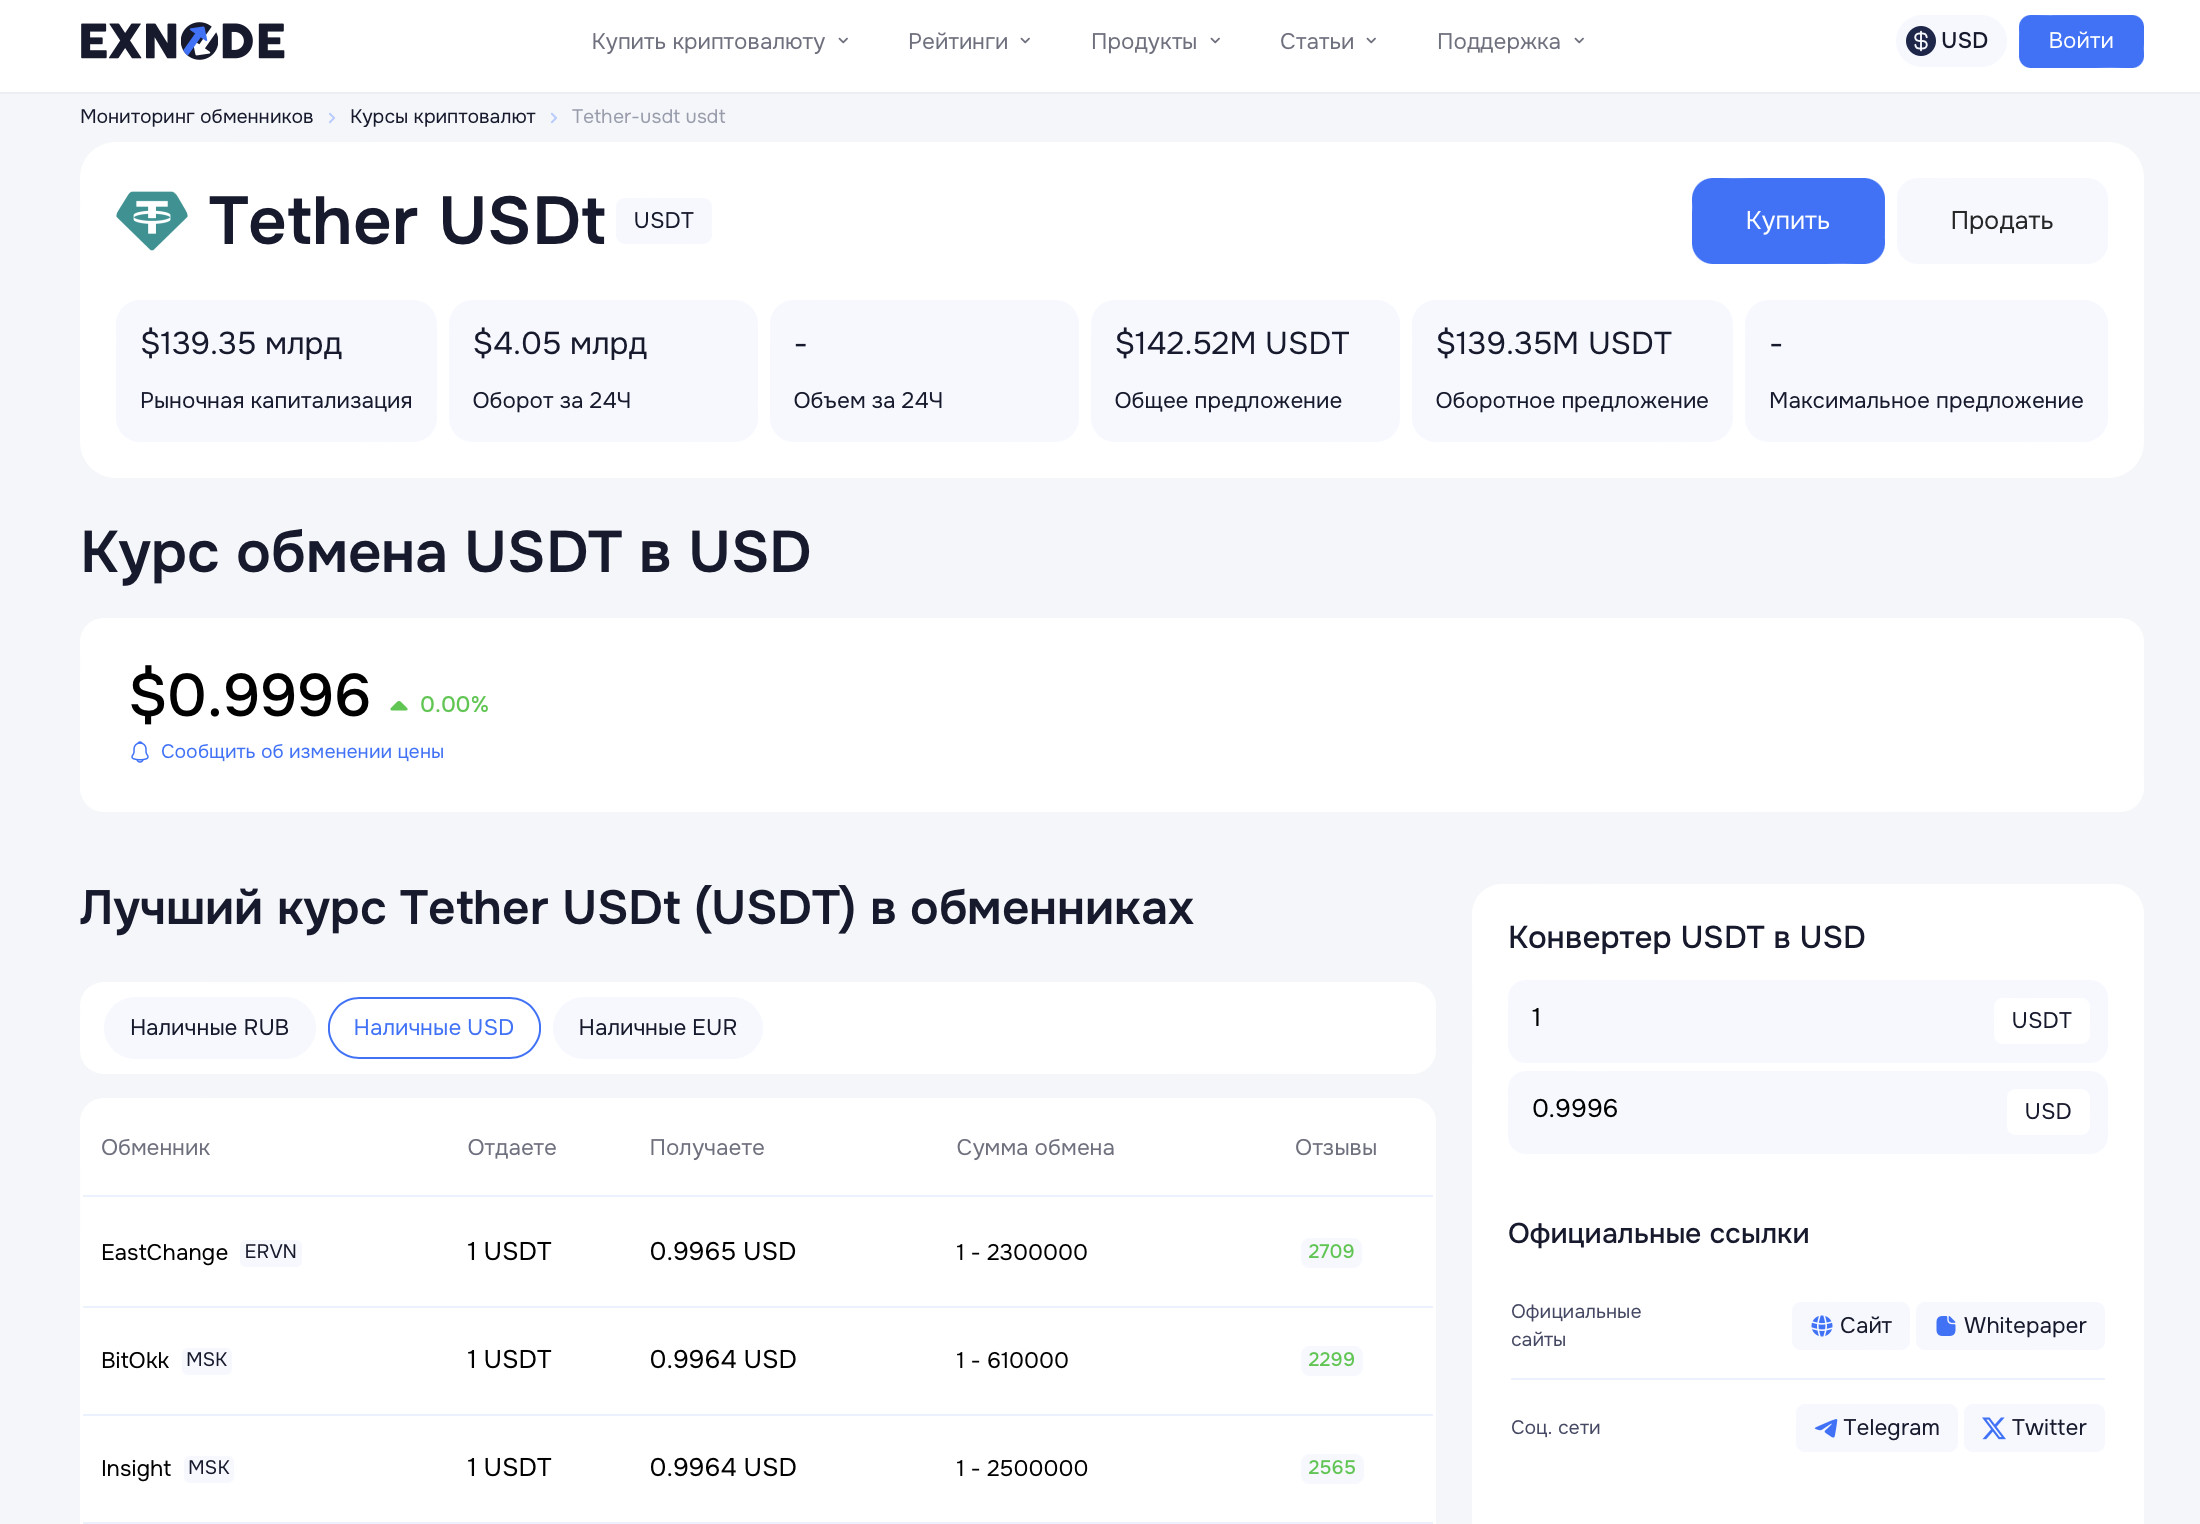The width and height of the screenshot is (2200, 1524).
Task: Expand the Продукты dropdown menu
Action: click(x=1155, y=42)
